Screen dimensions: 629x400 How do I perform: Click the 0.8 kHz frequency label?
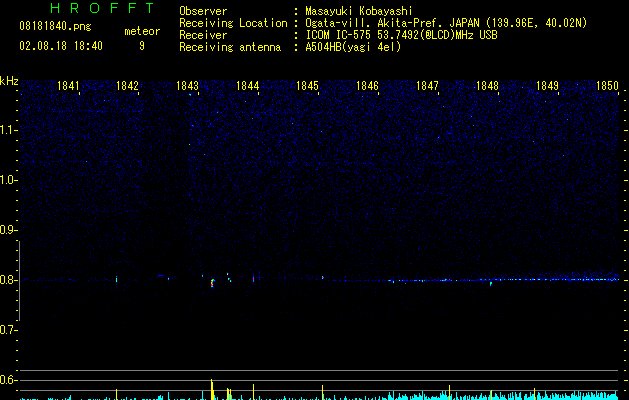point(8,280)
